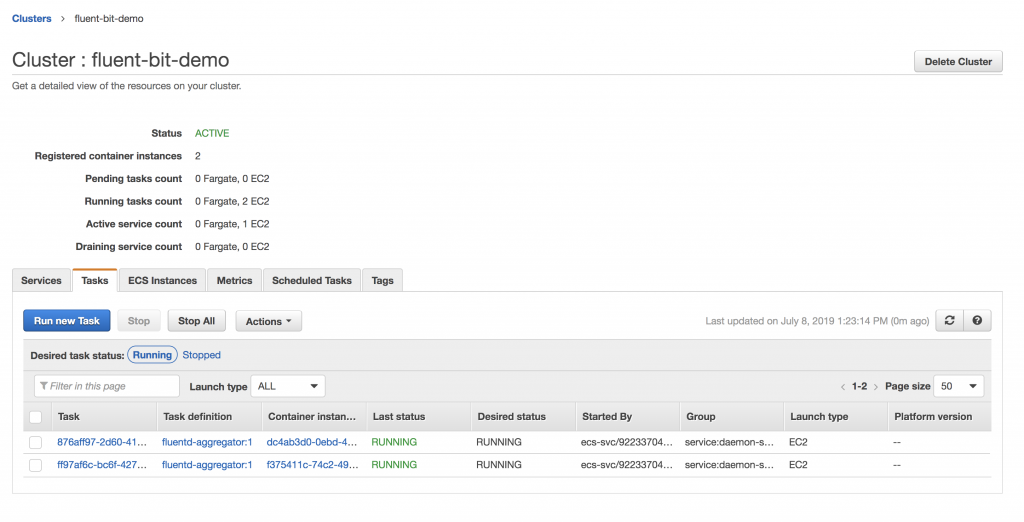Click the breadcrumb chevron separator

click(63, 18)
